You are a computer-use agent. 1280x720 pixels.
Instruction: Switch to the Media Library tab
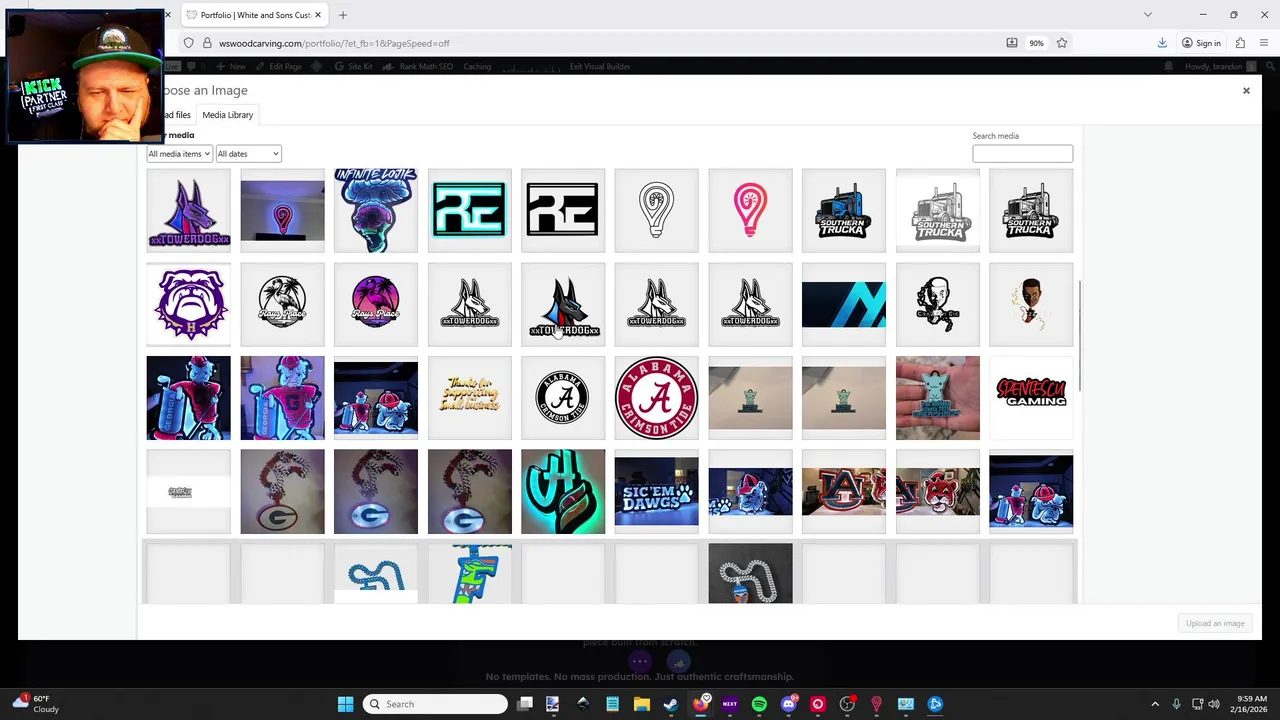227,115
